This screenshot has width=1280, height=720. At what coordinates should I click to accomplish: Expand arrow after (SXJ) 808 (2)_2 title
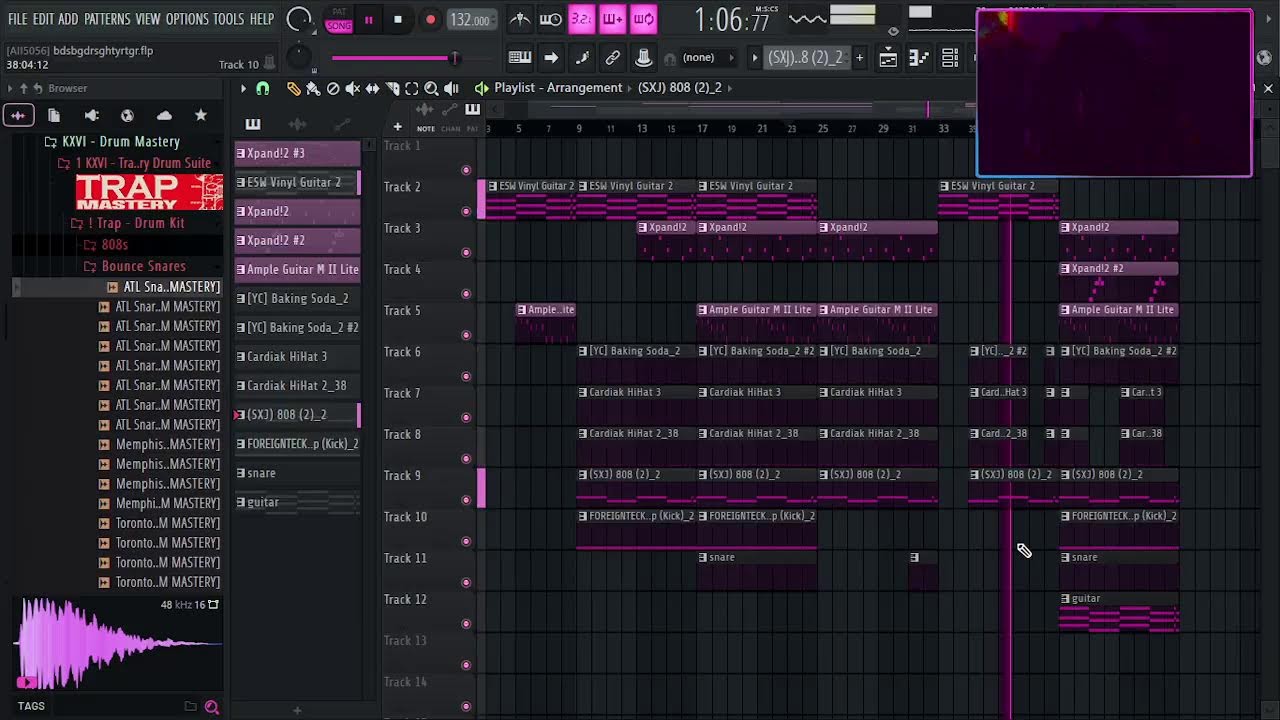pyautogui.click(x=730, y=88)
